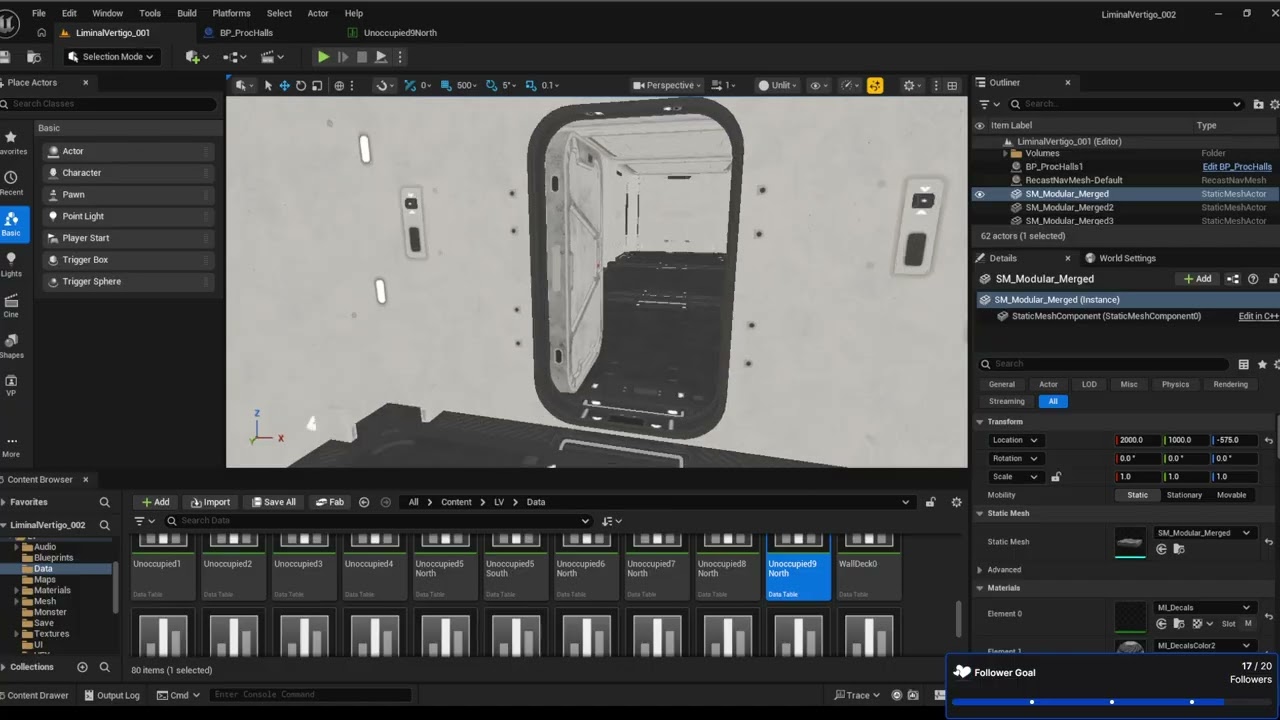Click the world/local coordinate globe icon
Image resolution: width=1280 pixels, height=720 pixels.
pyautogui.click(x=340, y=85)
